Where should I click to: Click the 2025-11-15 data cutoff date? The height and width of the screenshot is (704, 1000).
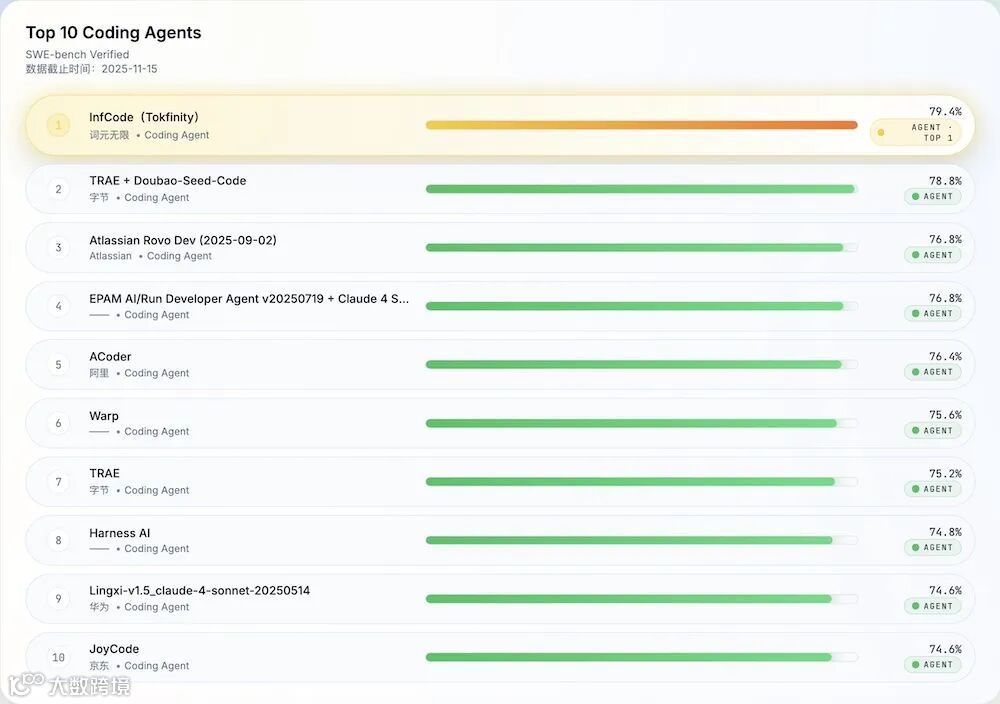coord(129,69)
